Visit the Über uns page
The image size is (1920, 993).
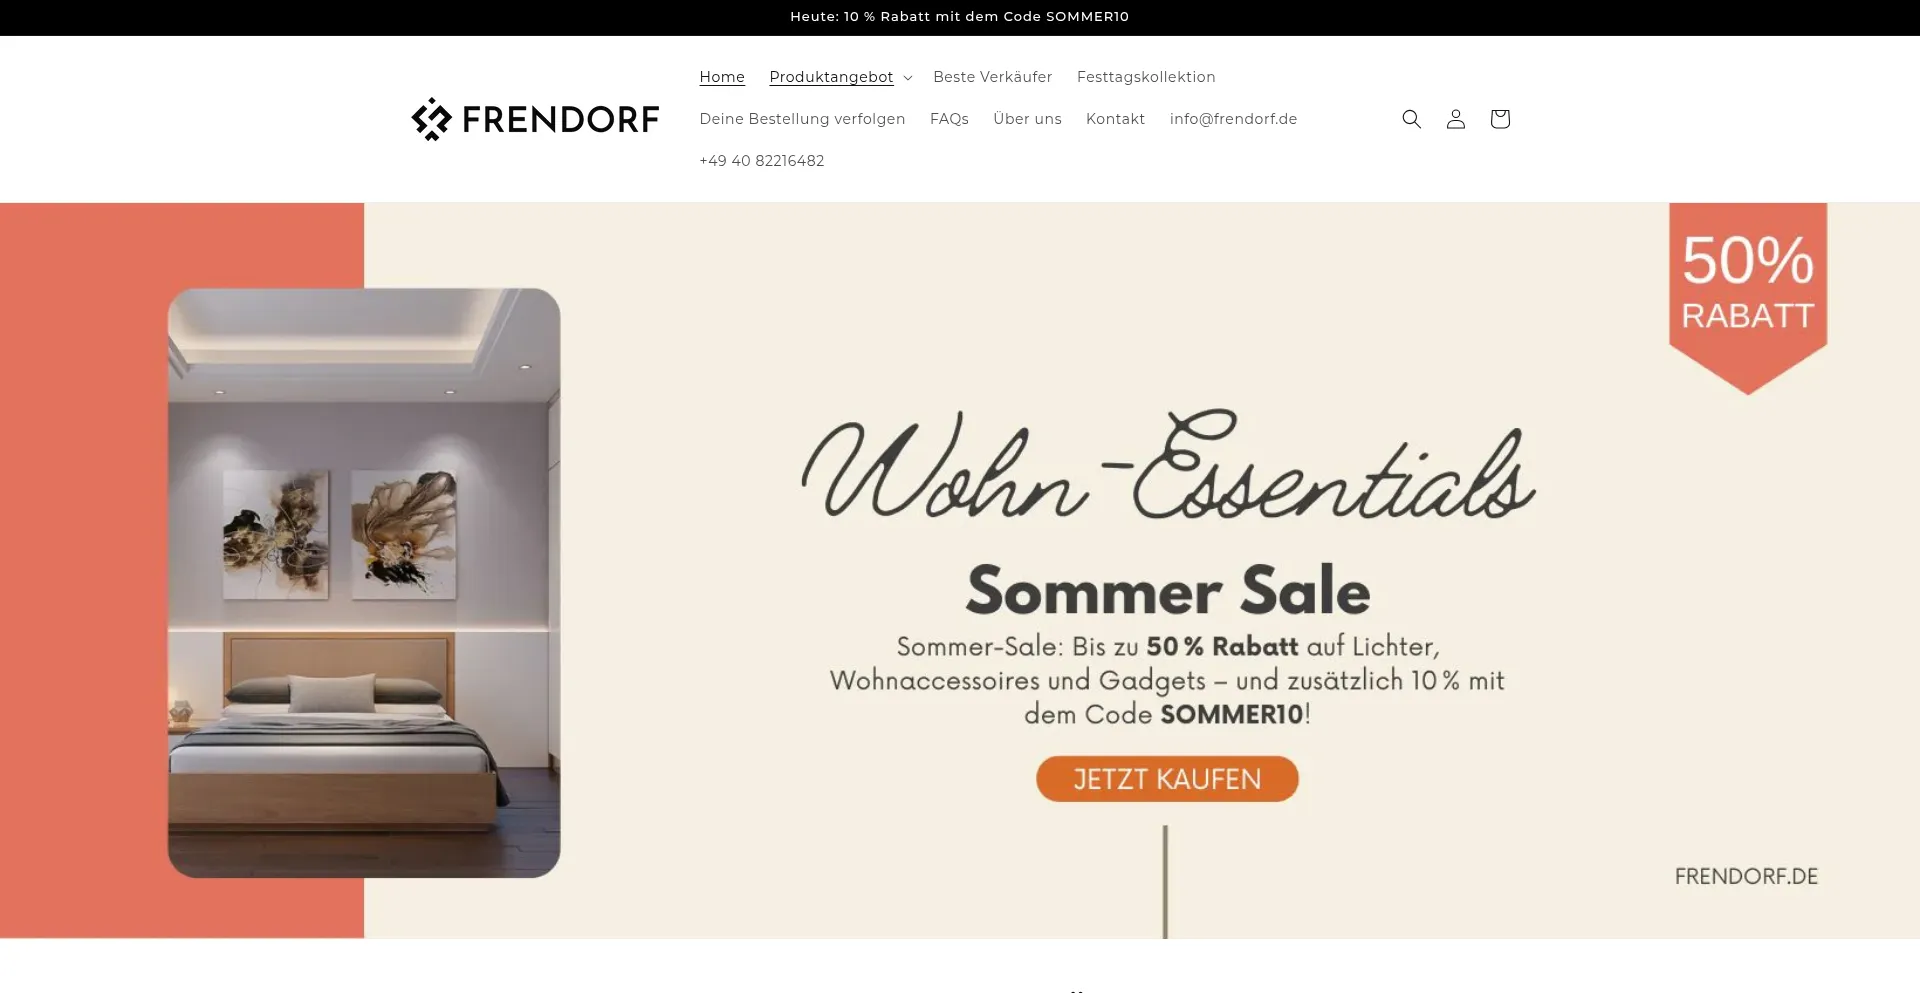[x=1027, y=119]
